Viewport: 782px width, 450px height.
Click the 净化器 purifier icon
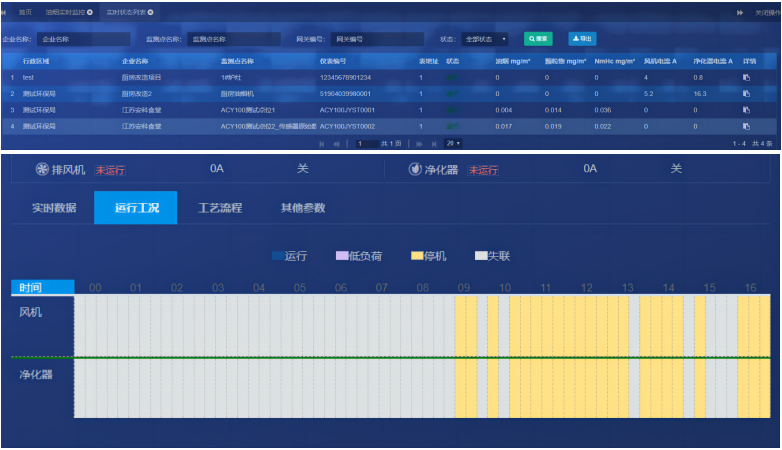pyautogui.click(x=414, y=169)
